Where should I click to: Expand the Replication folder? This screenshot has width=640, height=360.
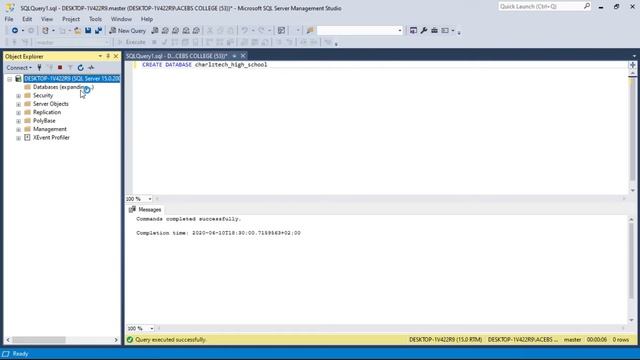click(x=18, y=113)
